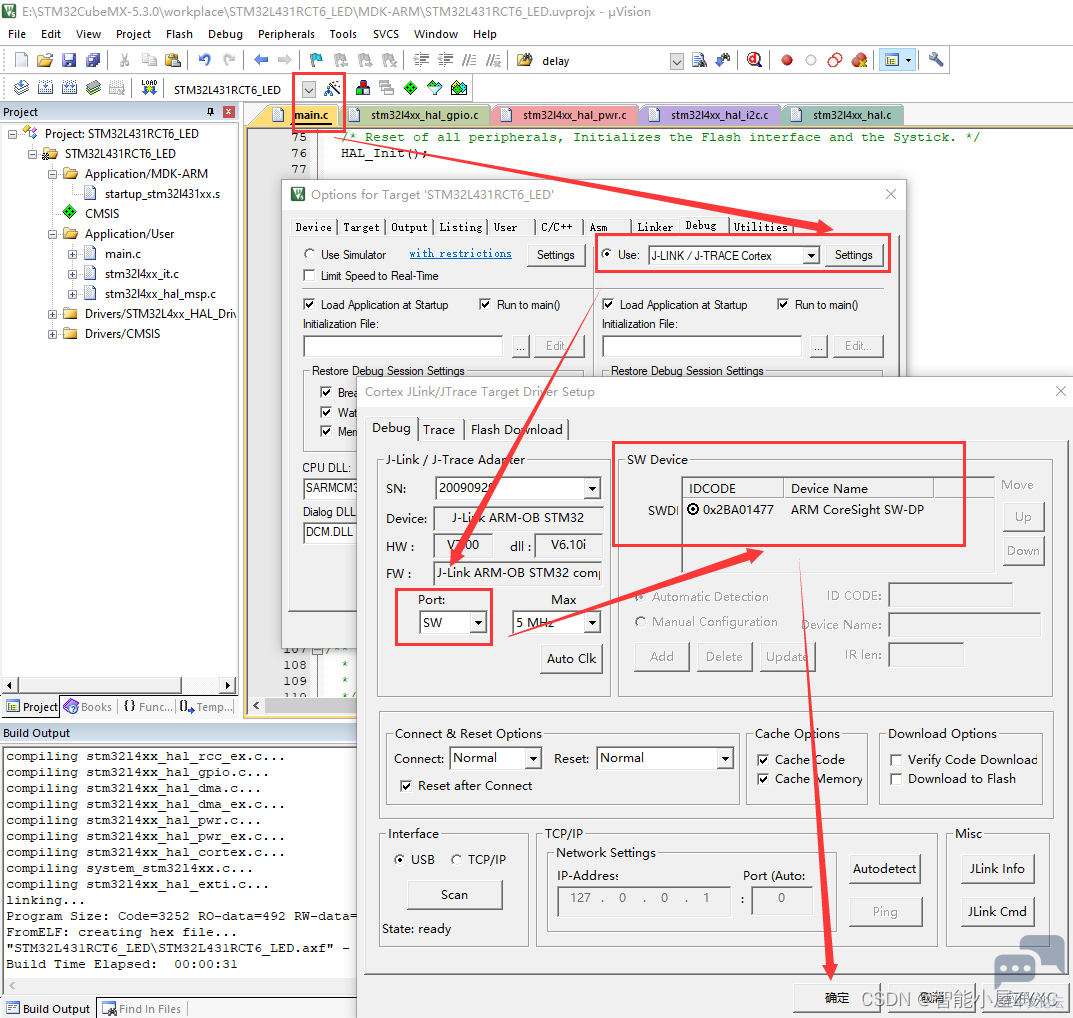This screenshot has height=1018, width=1073.
Task: Toggle the Cache Code checkbox
Action: point(763,760)
